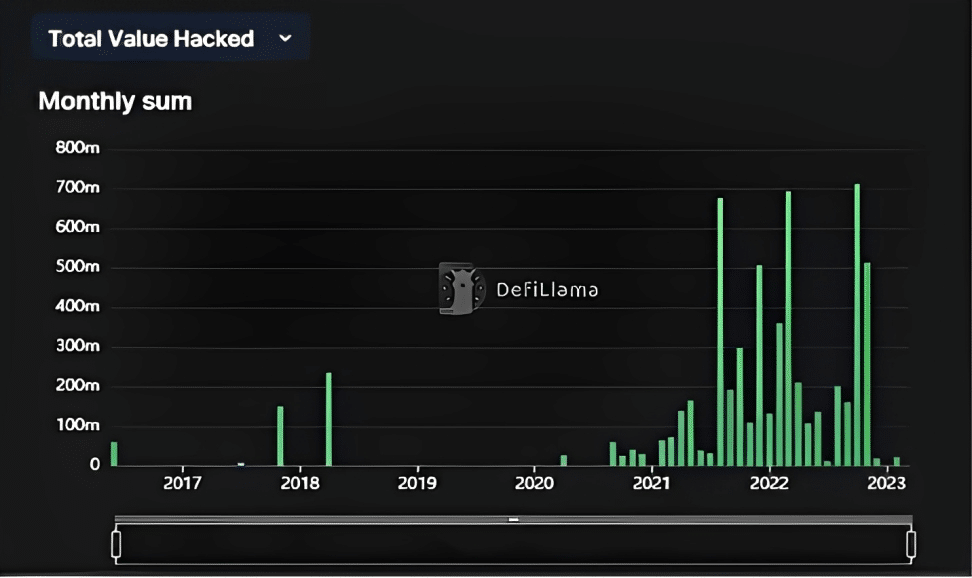Click the 2017 label on the x-axis
The height and width of the screenshot is (578, 972).
click(182, 483)
